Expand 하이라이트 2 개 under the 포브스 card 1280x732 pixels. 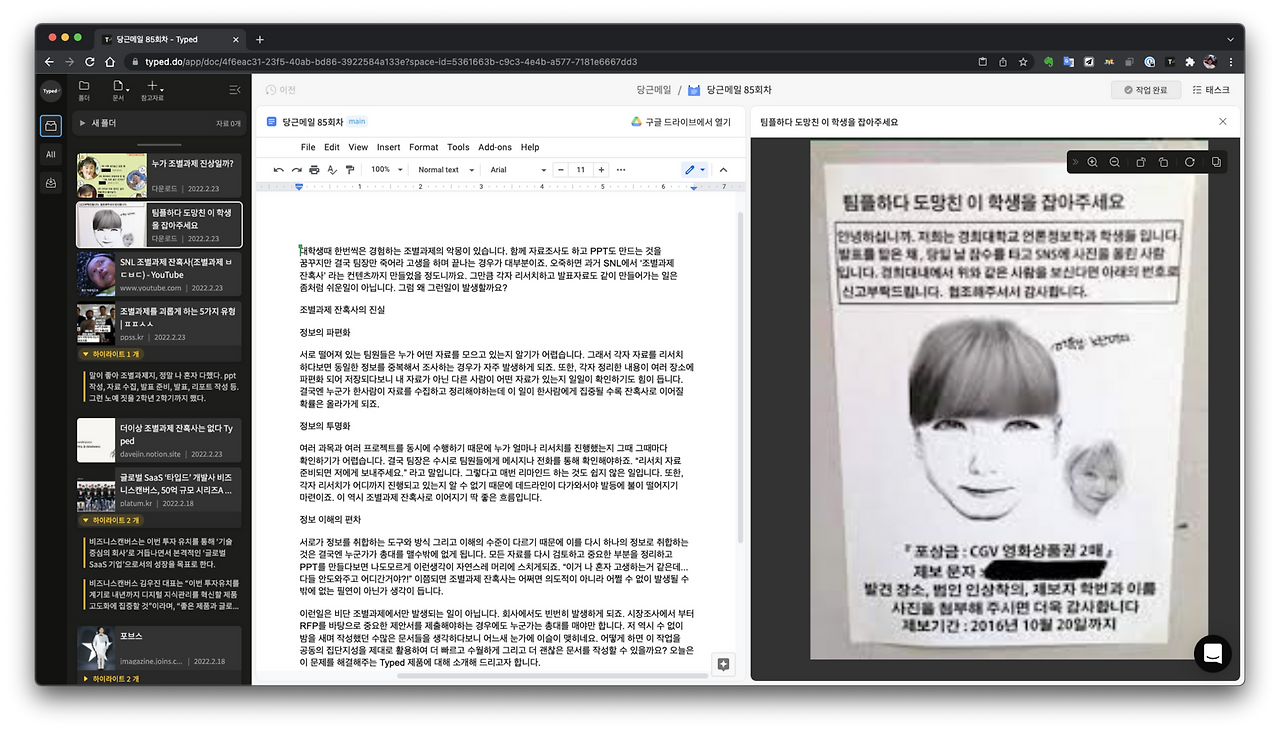click(110, 679)
